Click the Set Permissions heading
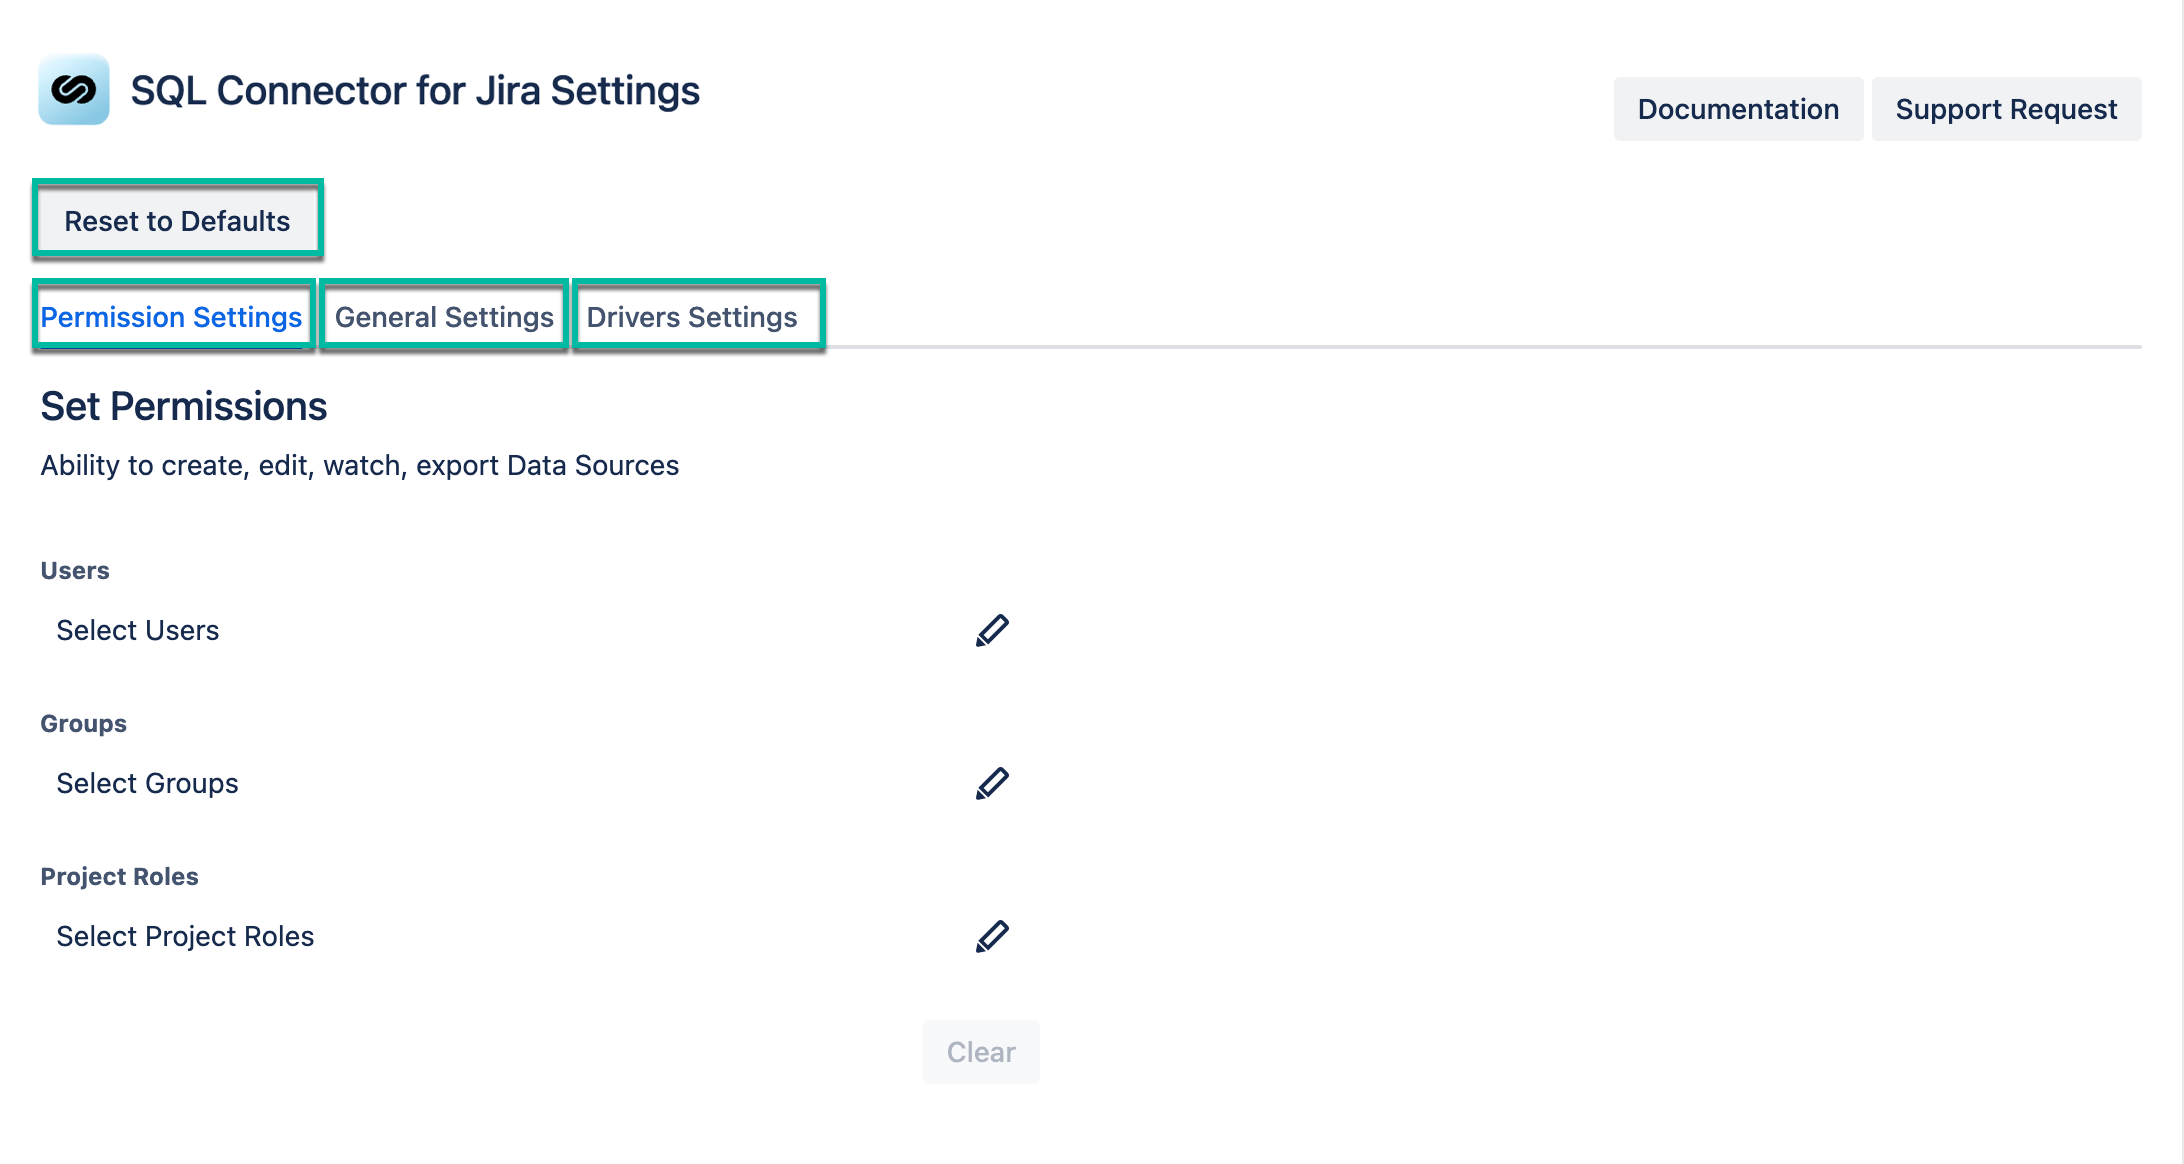Screen dimensions: 2184x1164 [x=184, y=407]
